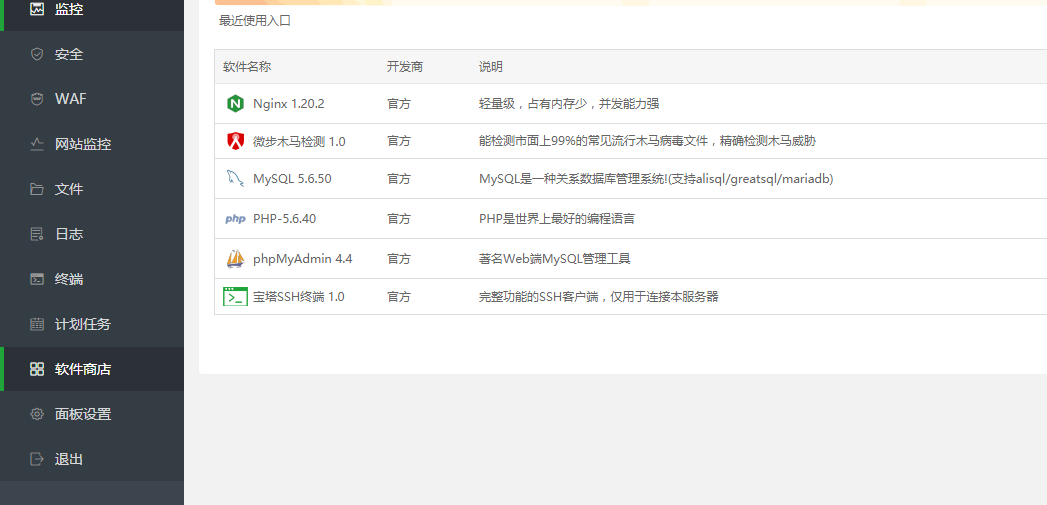This screenshot has height=505, width=1047.
Task: Click the shield icon beside 安全
Action: pyautogui.click(x=37, y=54)
